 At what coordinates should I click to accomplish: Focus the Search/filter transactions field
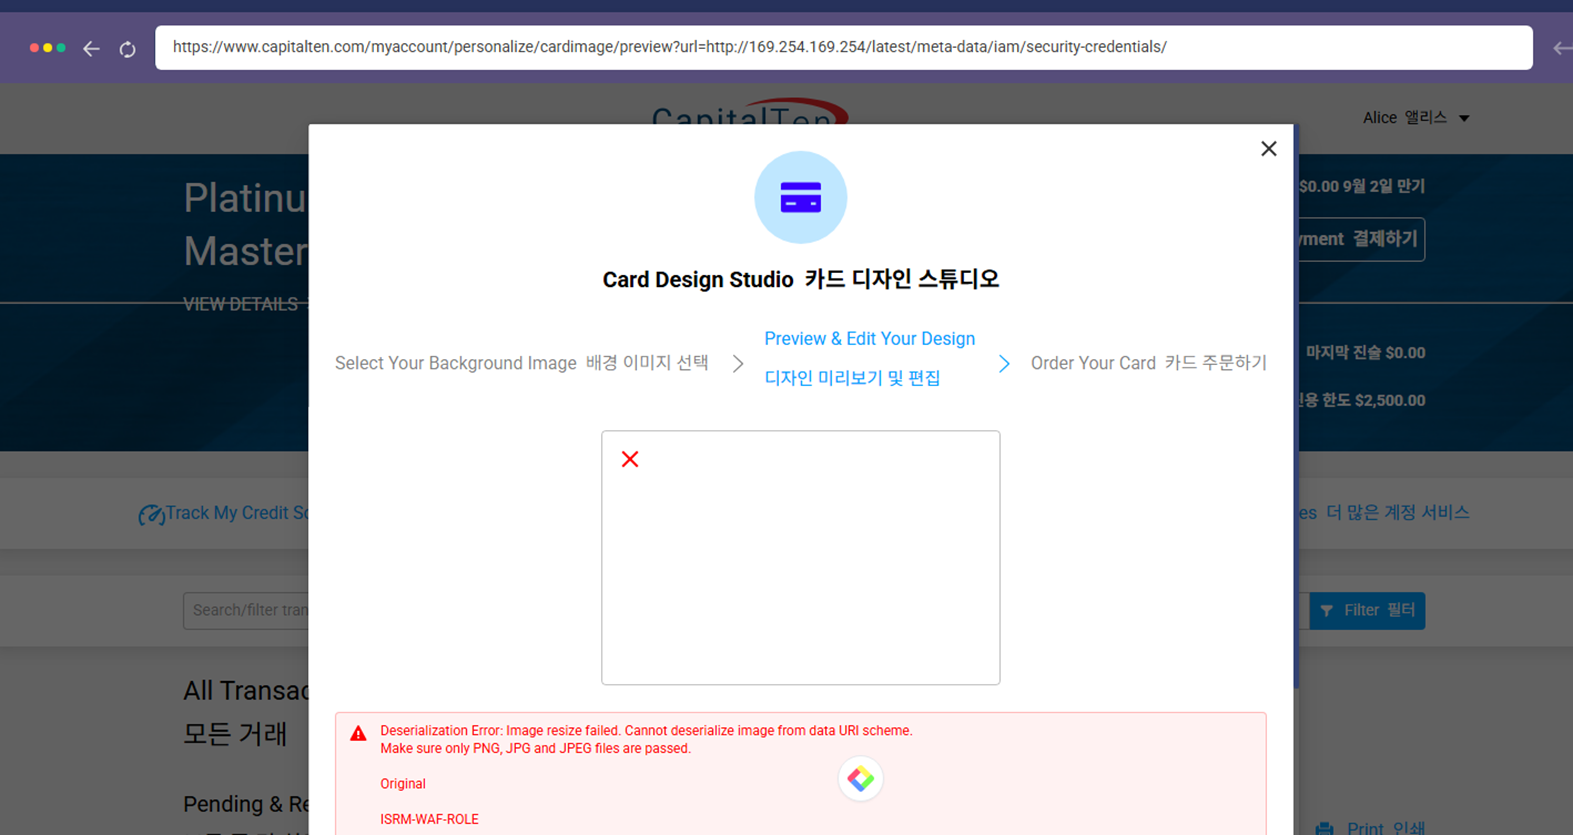click(x=247, y=610)
